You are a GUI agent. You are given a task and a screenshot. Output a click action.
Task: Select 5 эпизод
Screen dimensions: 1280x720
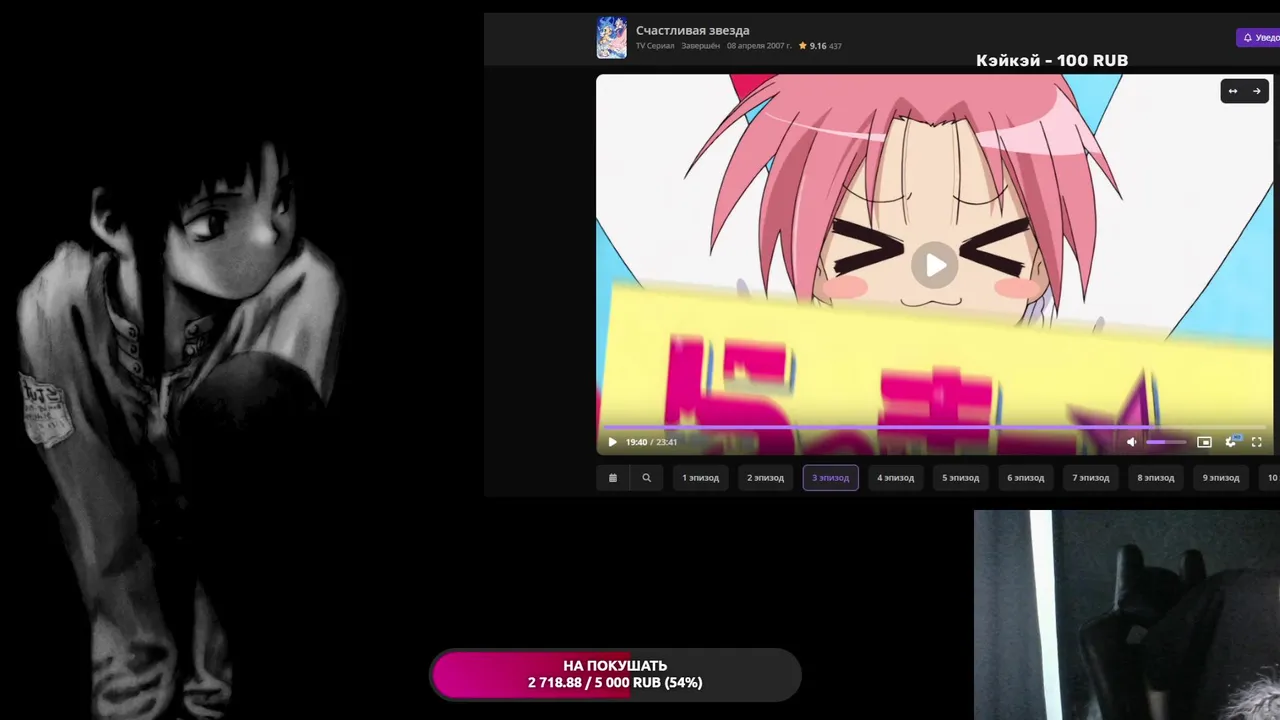pyautogui.click(x=960, y=478)
